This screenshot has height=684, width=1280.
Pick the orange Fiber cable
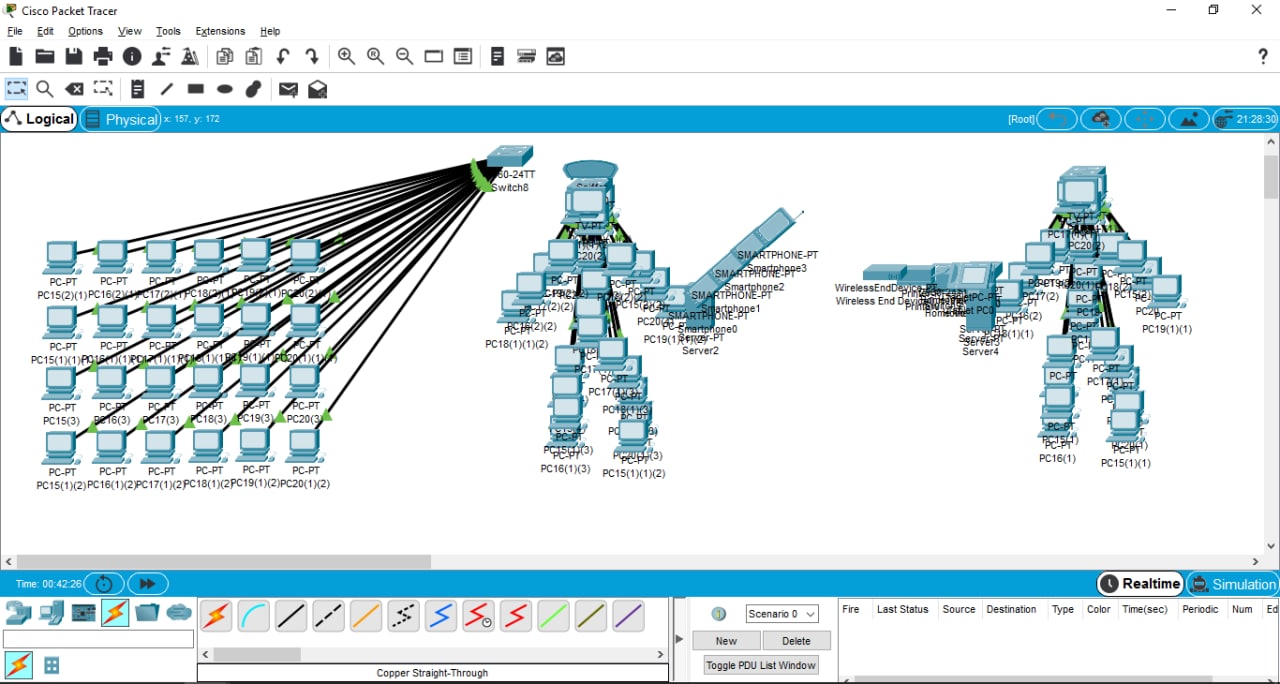coord(366,616)
